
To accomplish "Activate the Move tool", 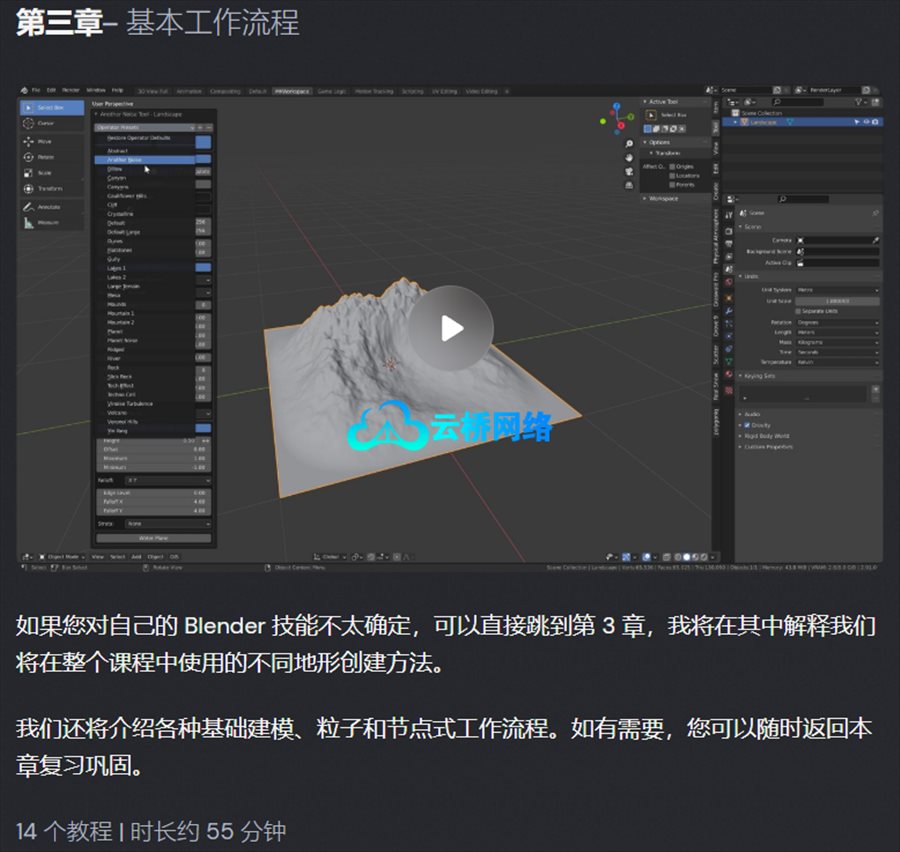I will [46, 141].
